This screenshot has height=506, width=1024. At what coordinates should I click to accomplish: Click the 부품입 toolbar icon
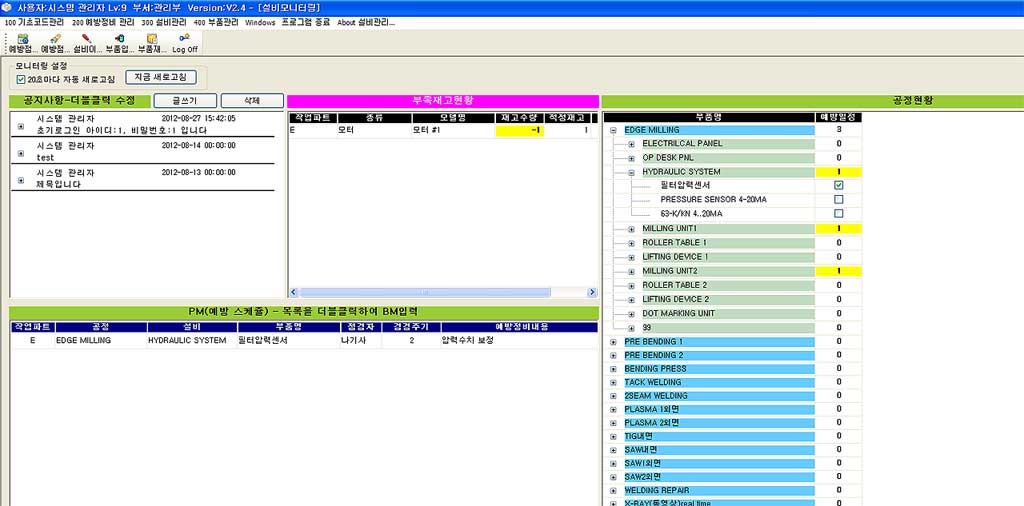coord(119,42)
